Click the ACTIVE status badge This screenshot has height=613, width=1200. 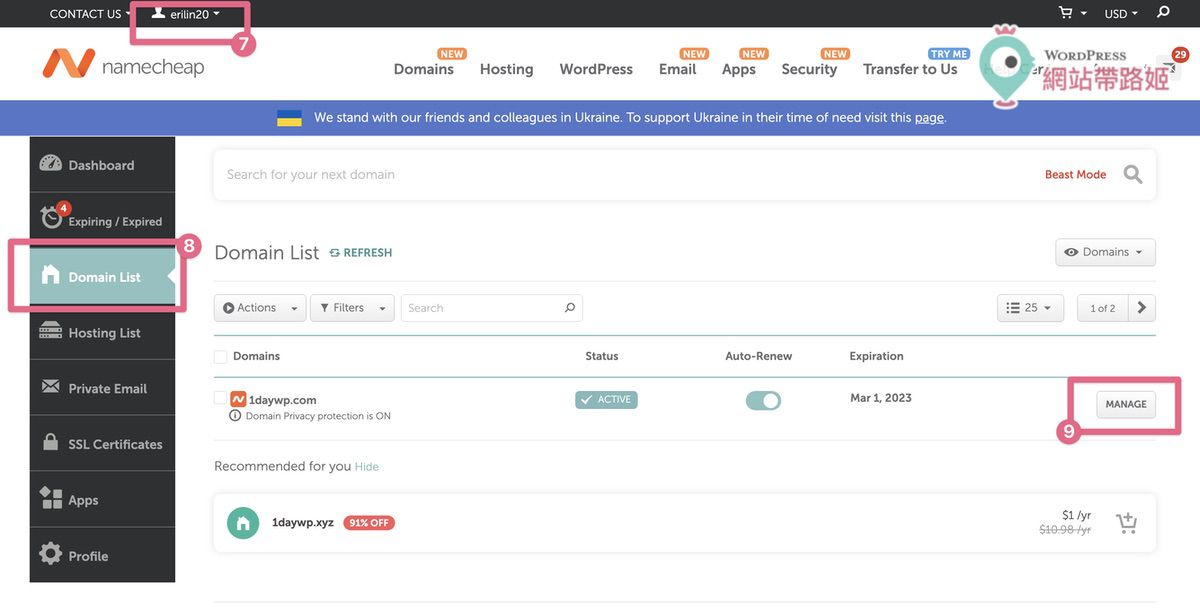click(606, 399)
